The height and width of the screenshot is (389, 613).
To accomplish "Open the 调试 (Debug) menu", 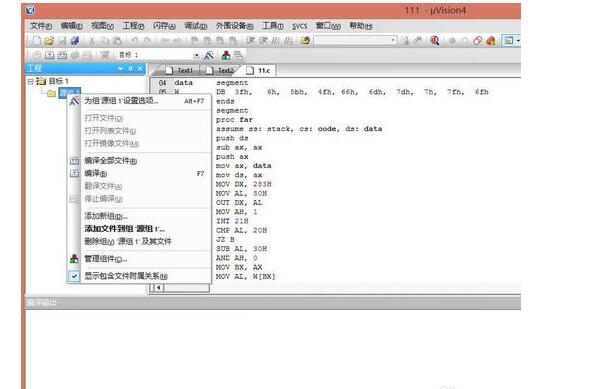I will pyautogui.click(x=195, y=26).
